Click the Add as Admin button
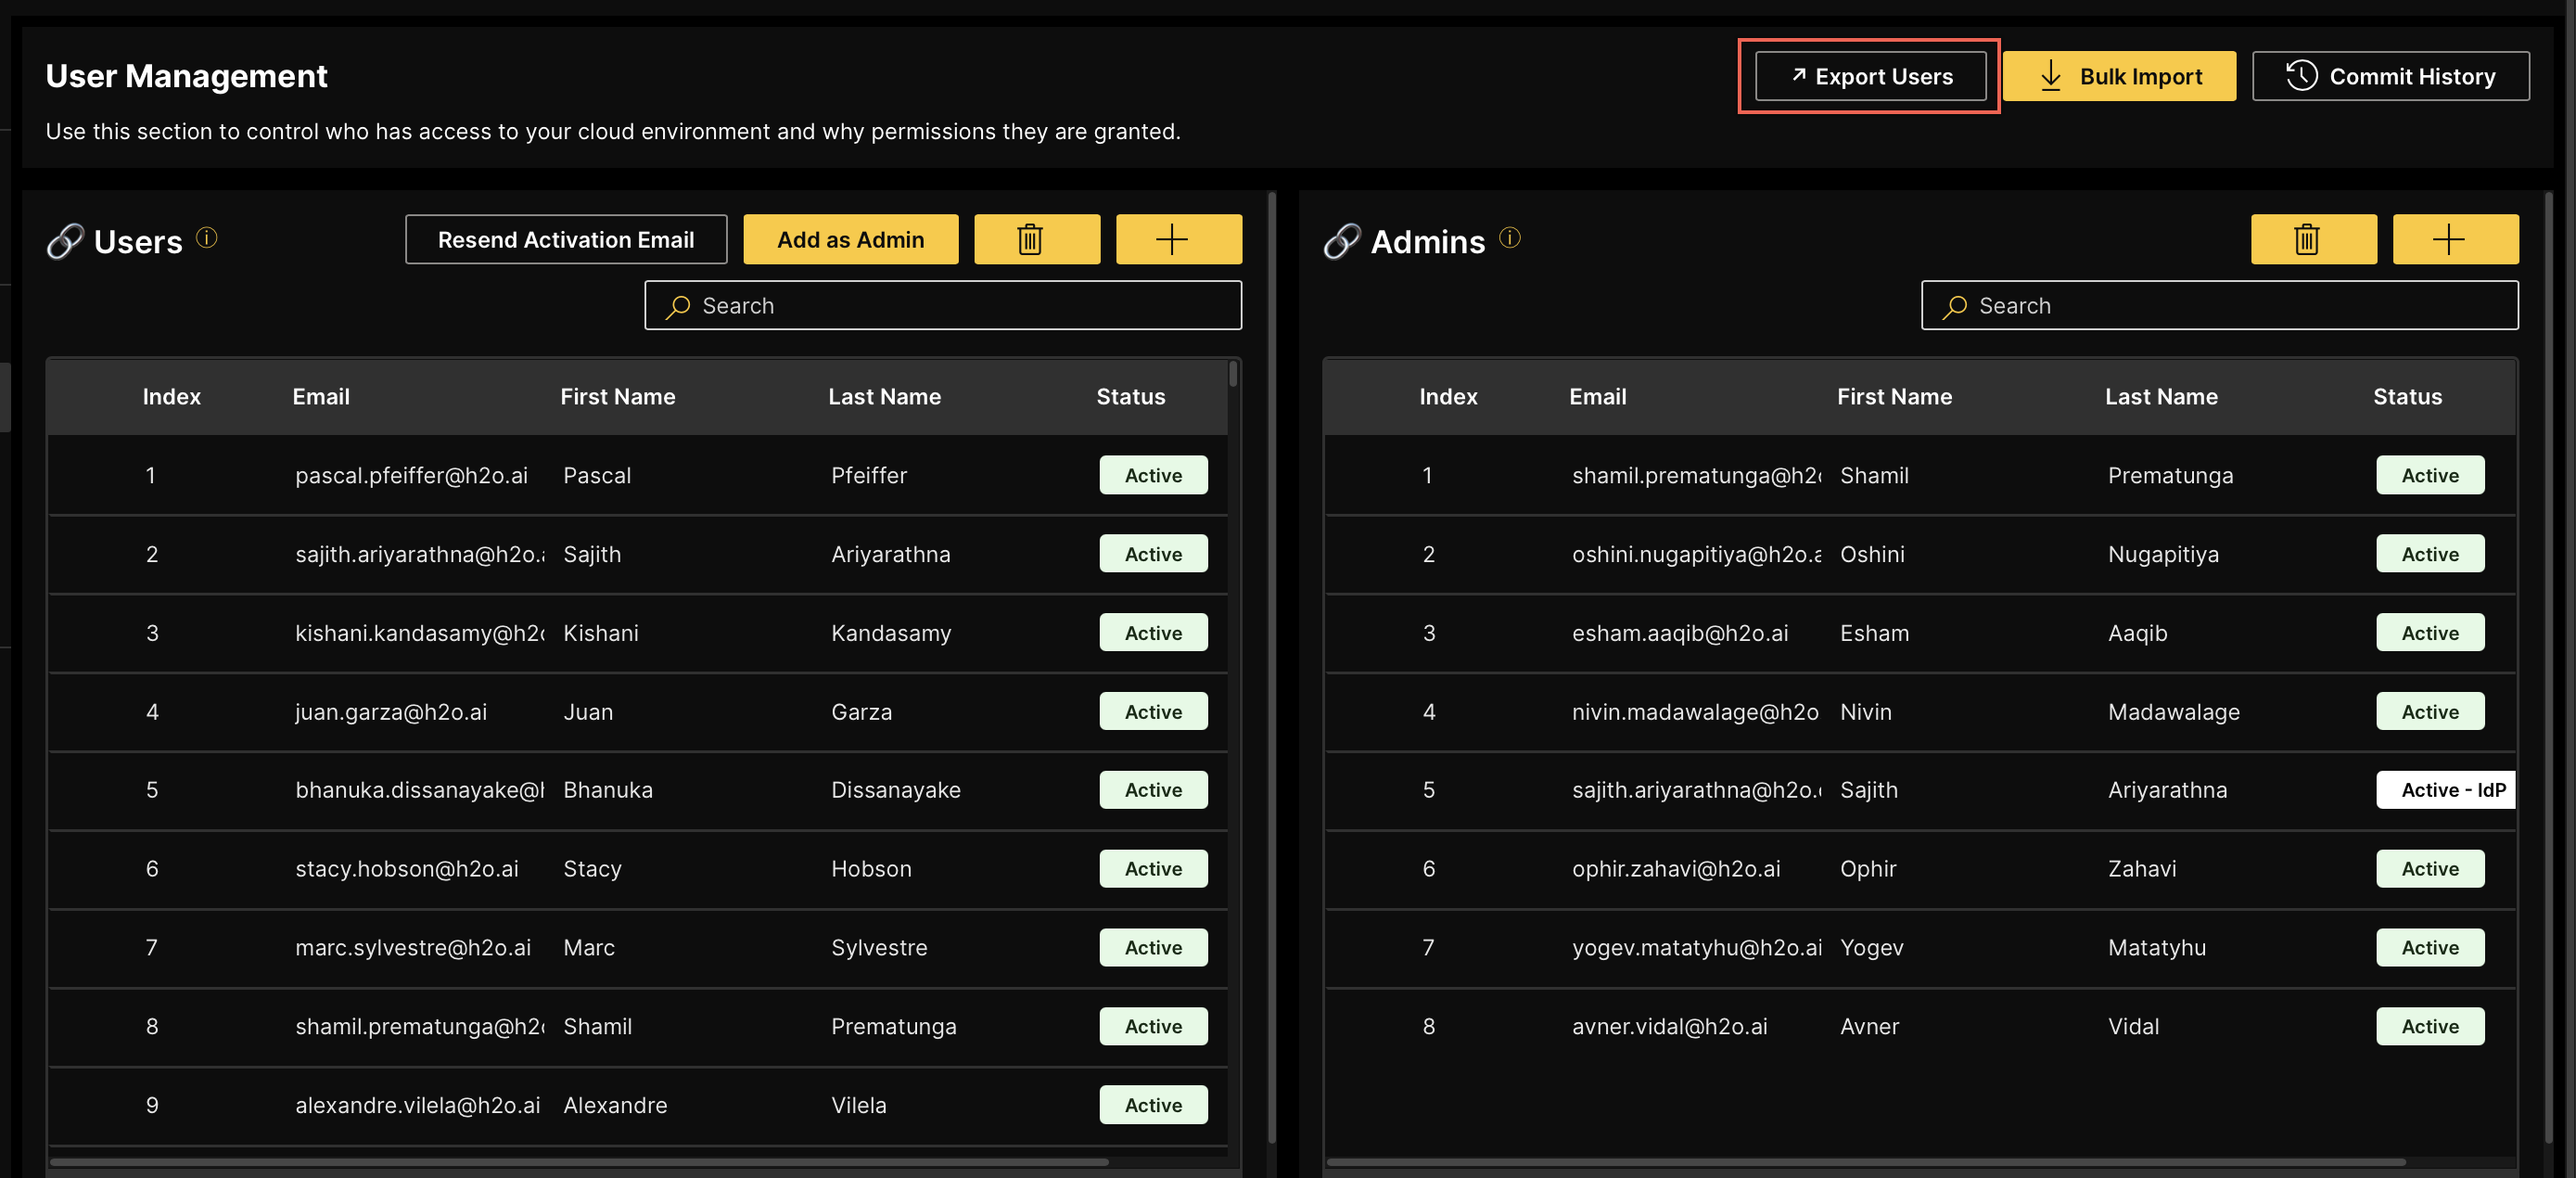This screenshot has width=2576, height=1178. coord(851,239)
